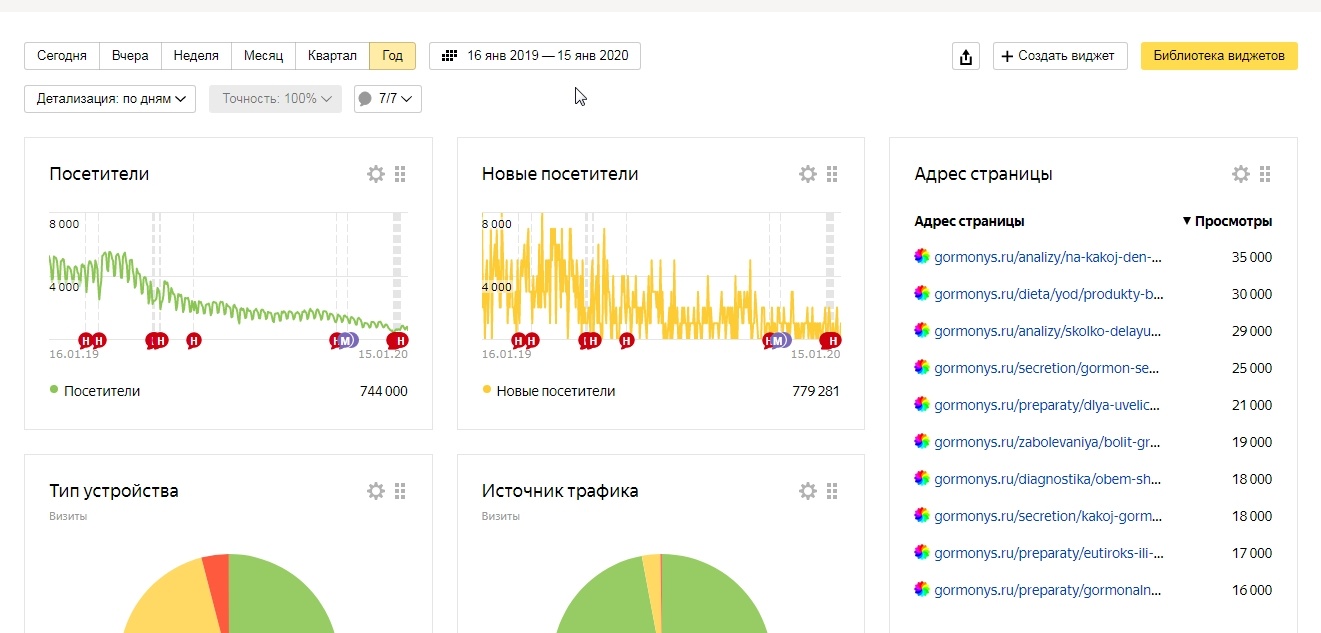Open gormonys.ru/zabolevaniya/bolit-gr link
The height and width of the screenshot is (633, 1321).
click(1048, 442)
